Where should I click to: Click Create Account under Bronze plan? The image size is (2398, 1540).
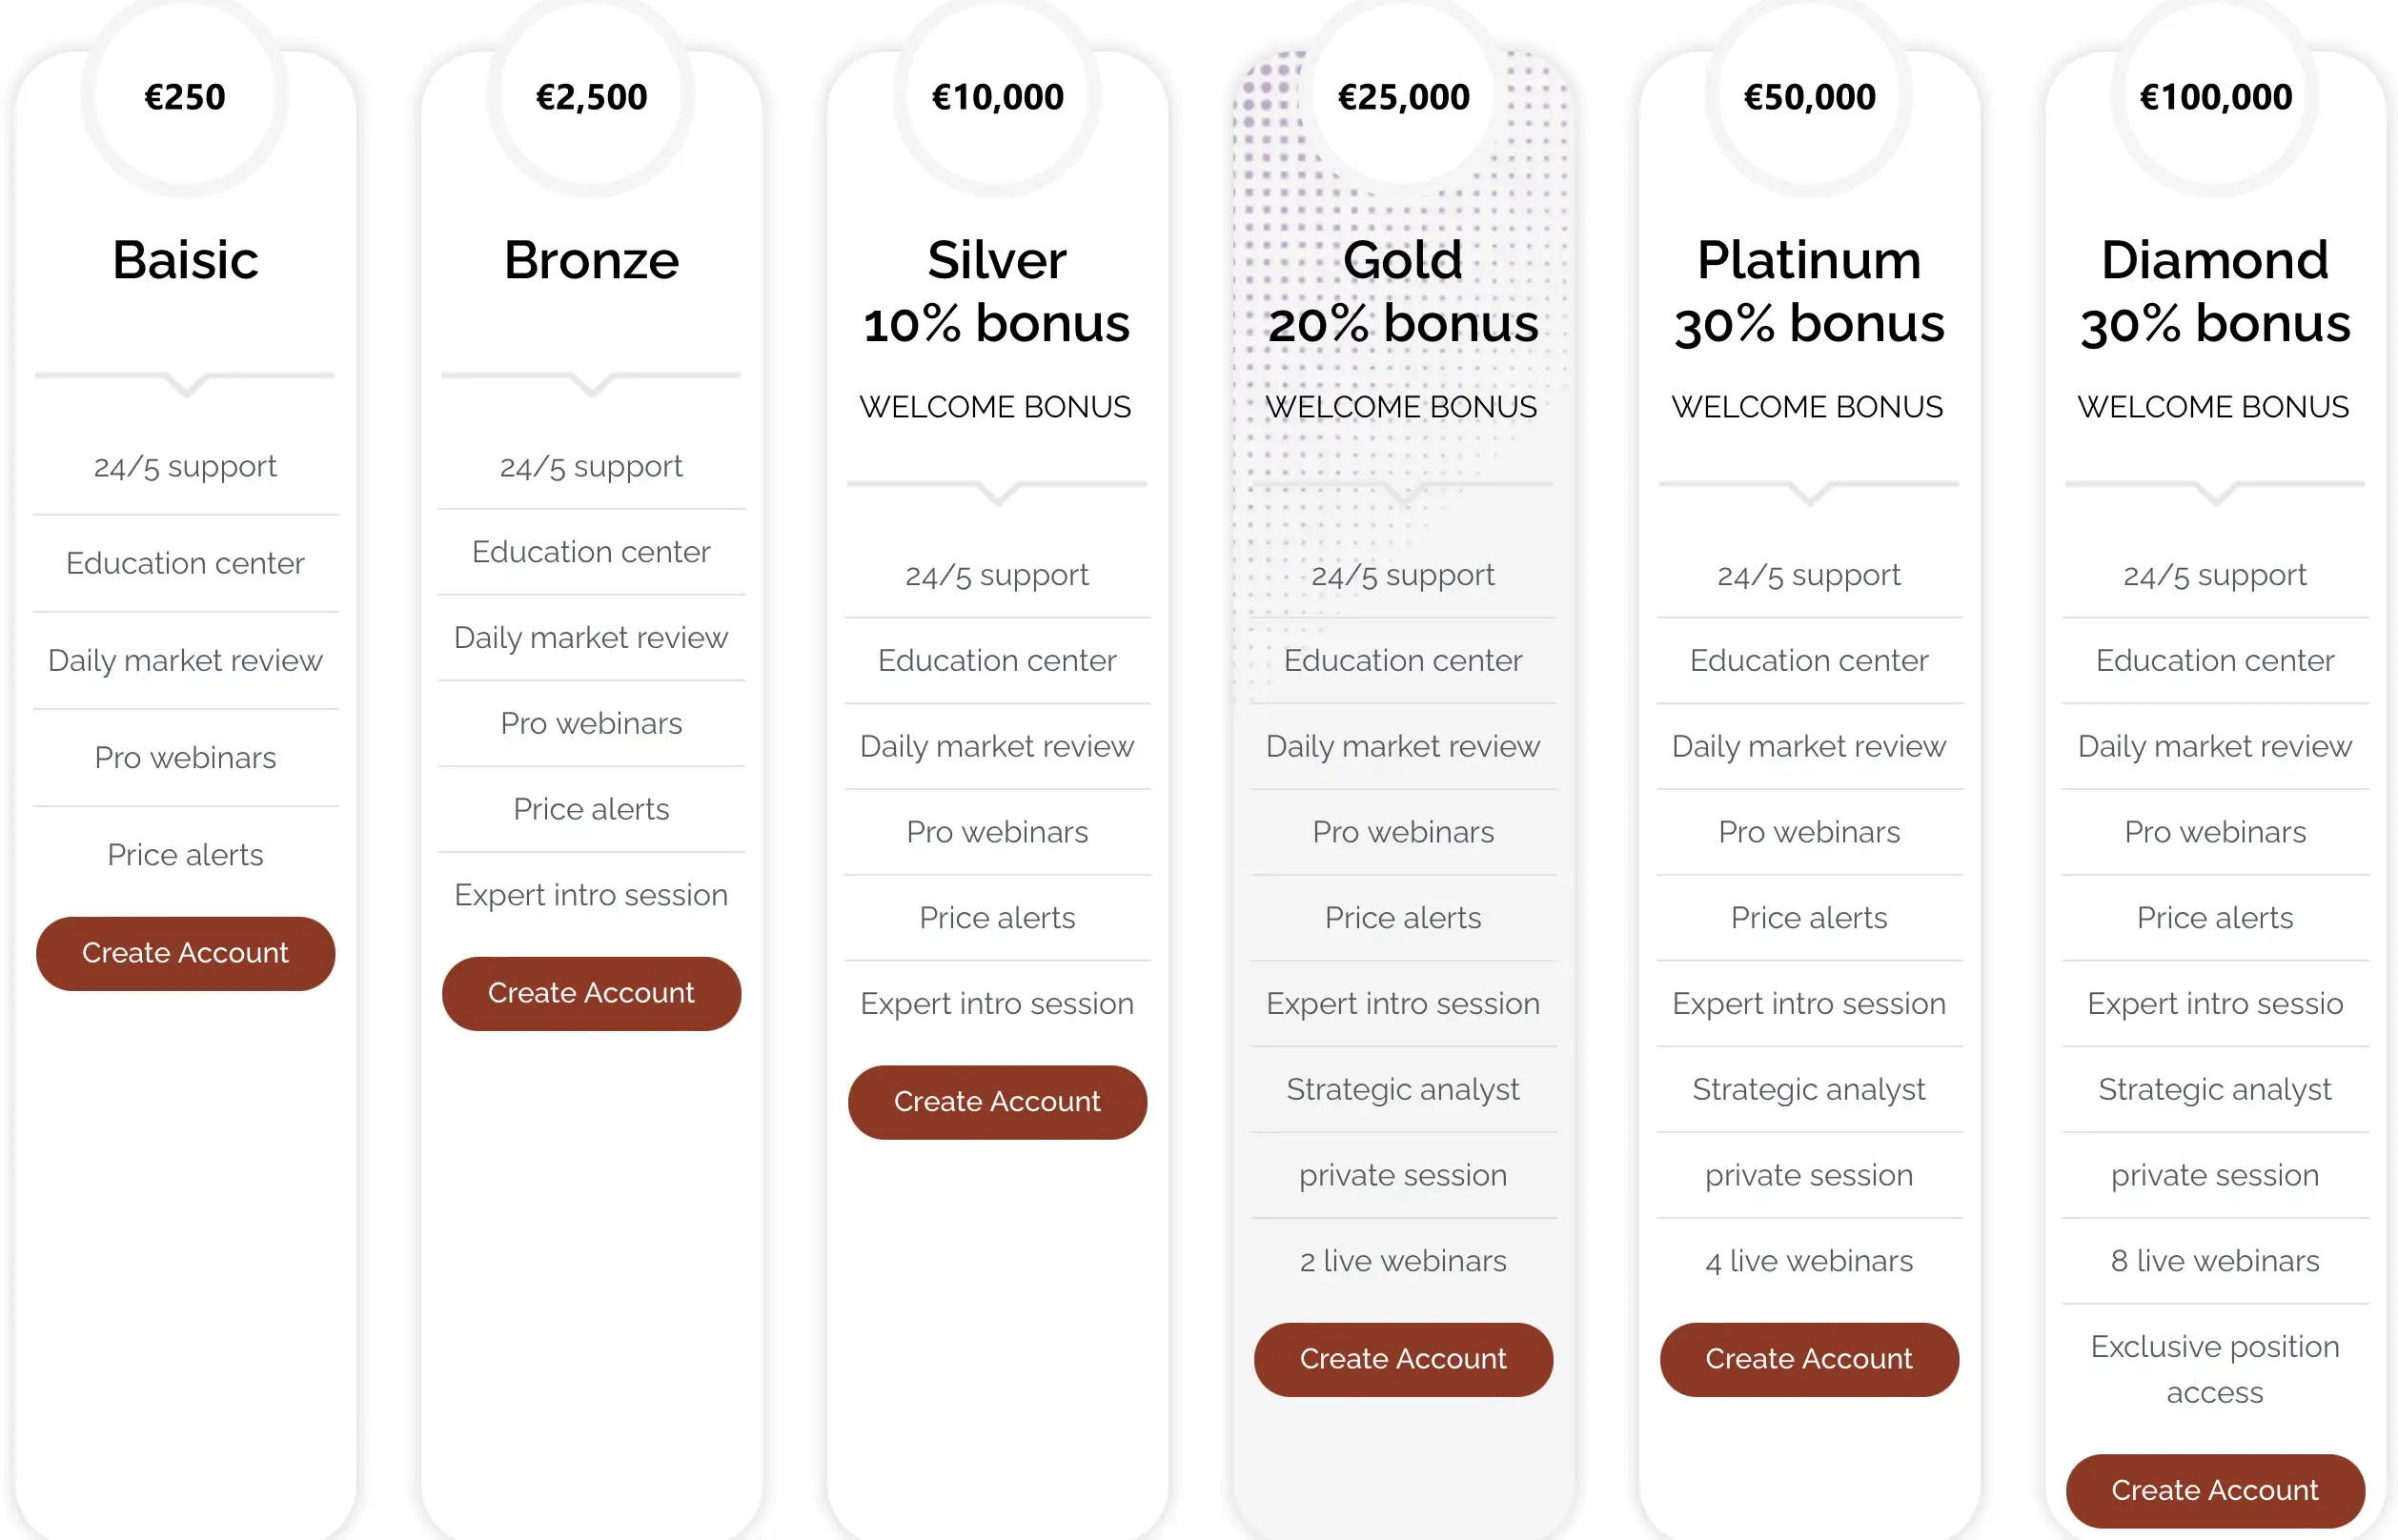coord(591,993)
